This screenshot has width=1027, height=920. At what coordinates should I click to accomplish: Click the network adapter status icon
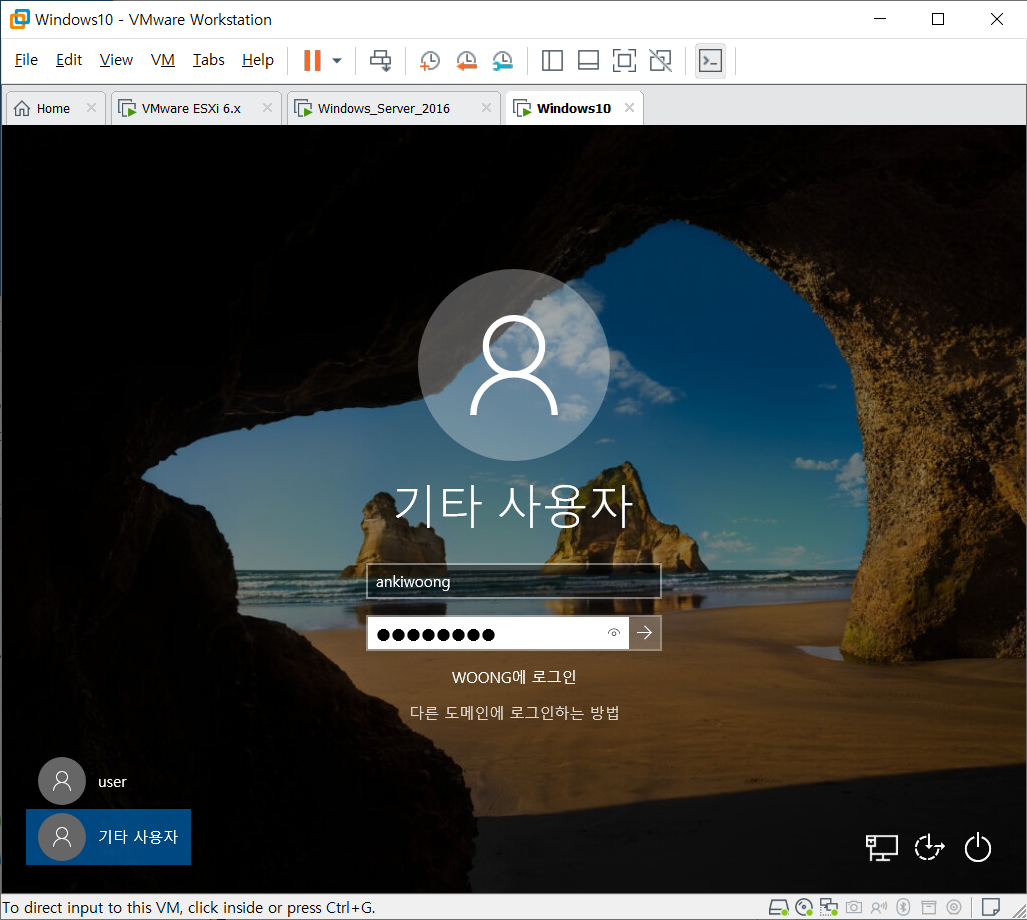pos(829,908)
